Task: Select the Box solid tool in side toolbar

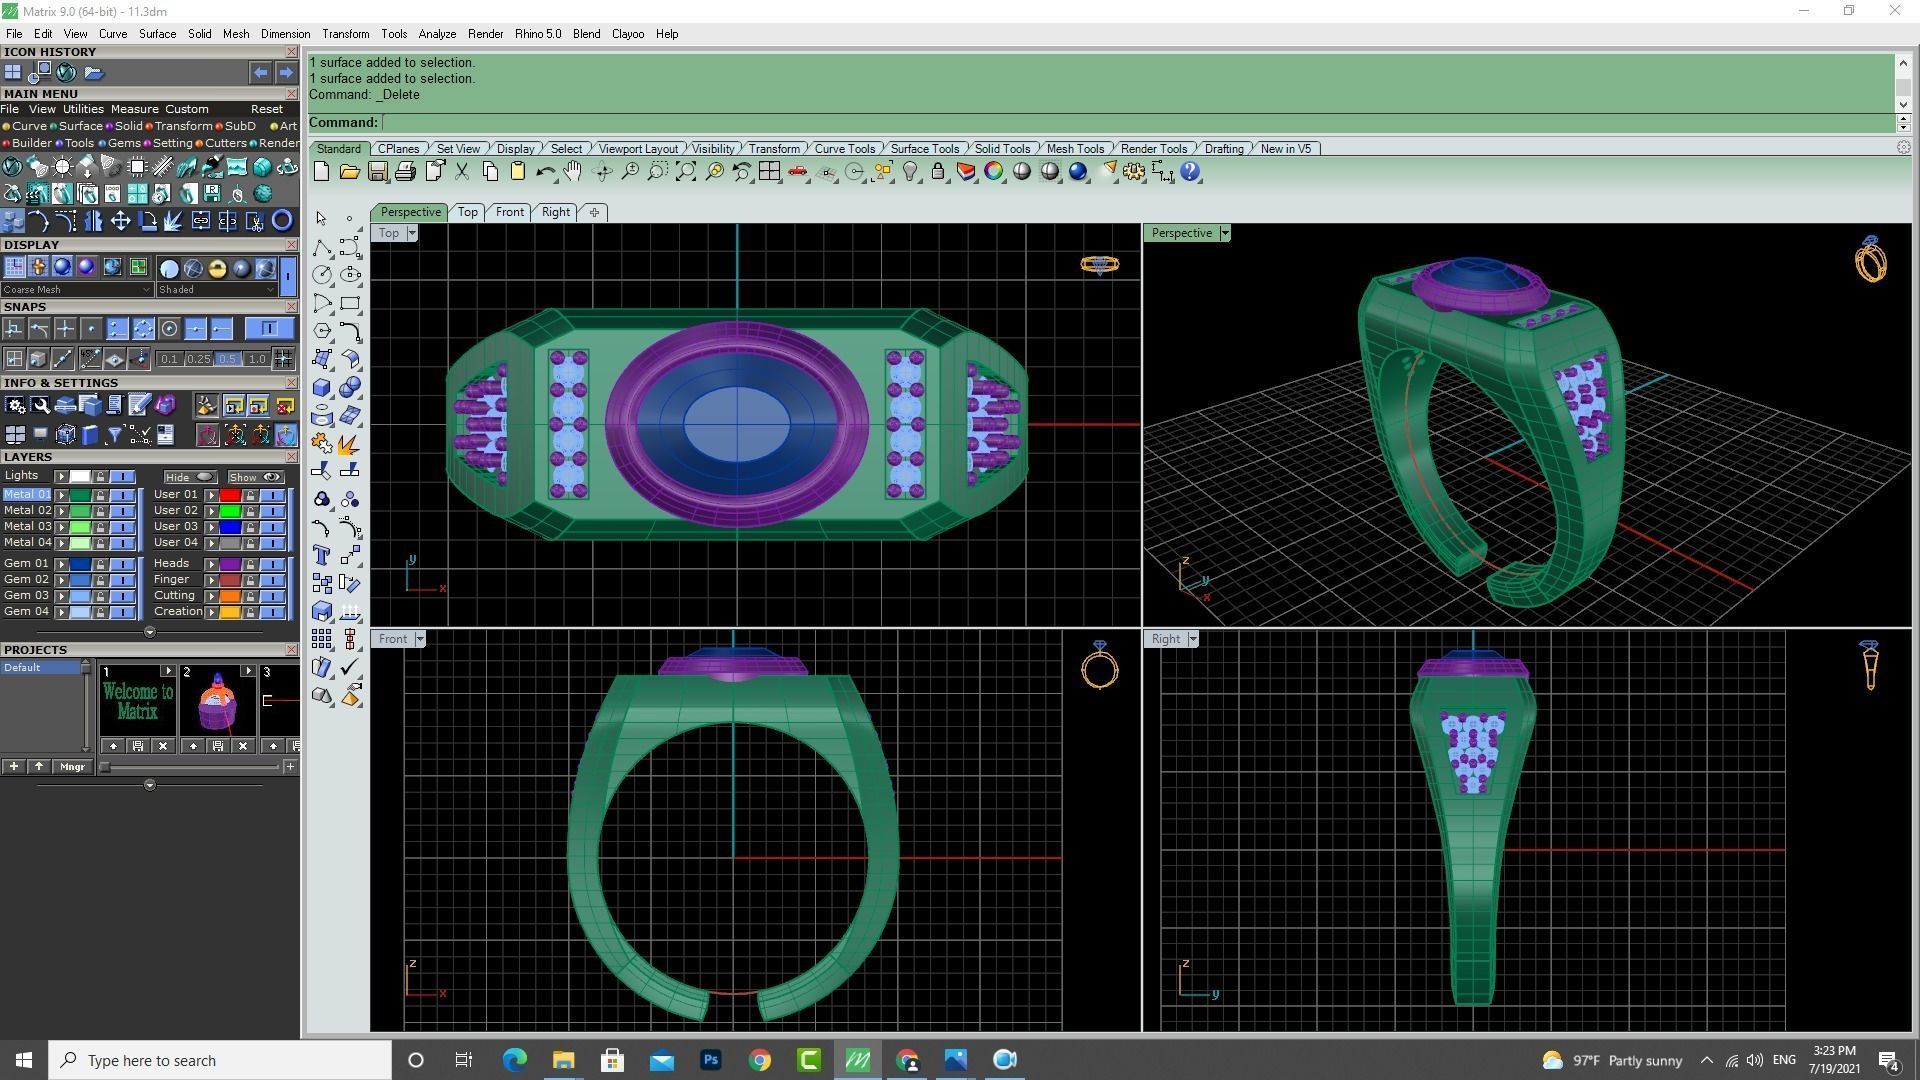Action: (x=322, y=388)
